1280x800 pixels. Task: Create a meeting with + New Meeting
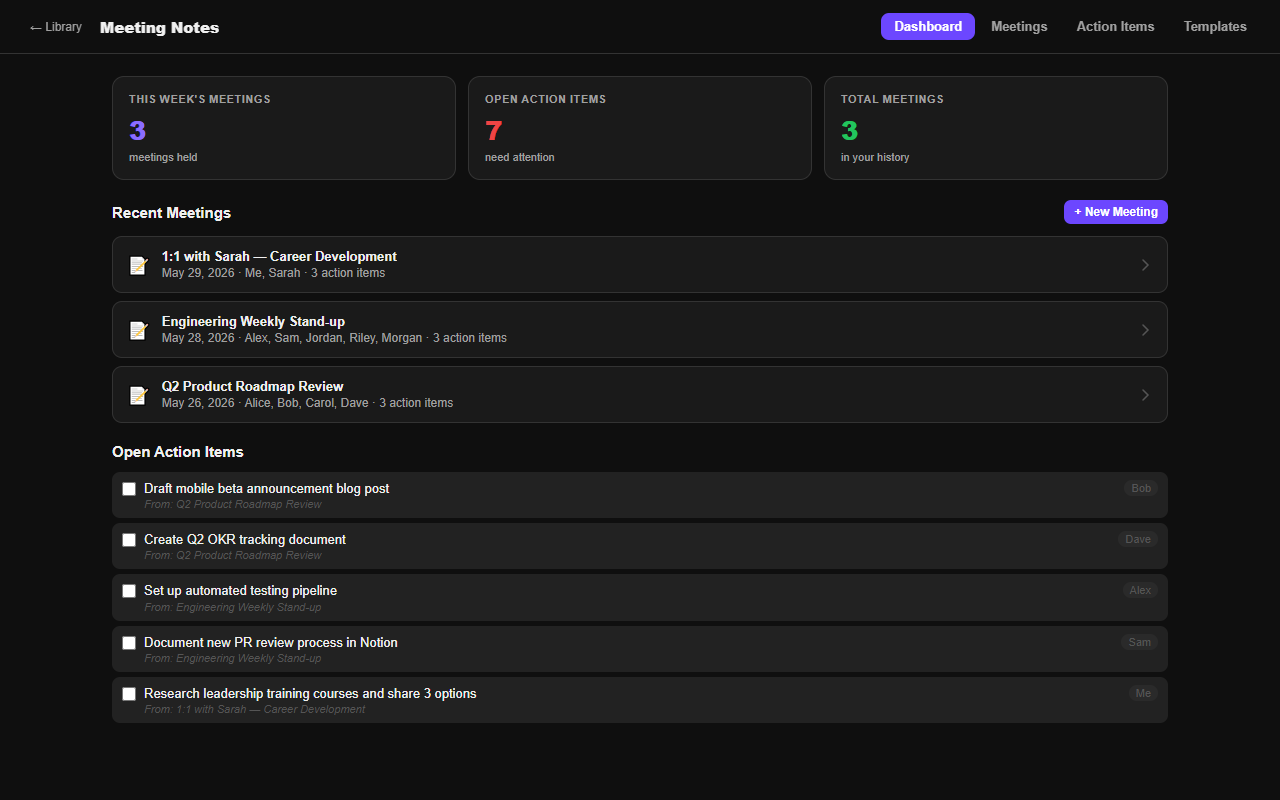1116,212
